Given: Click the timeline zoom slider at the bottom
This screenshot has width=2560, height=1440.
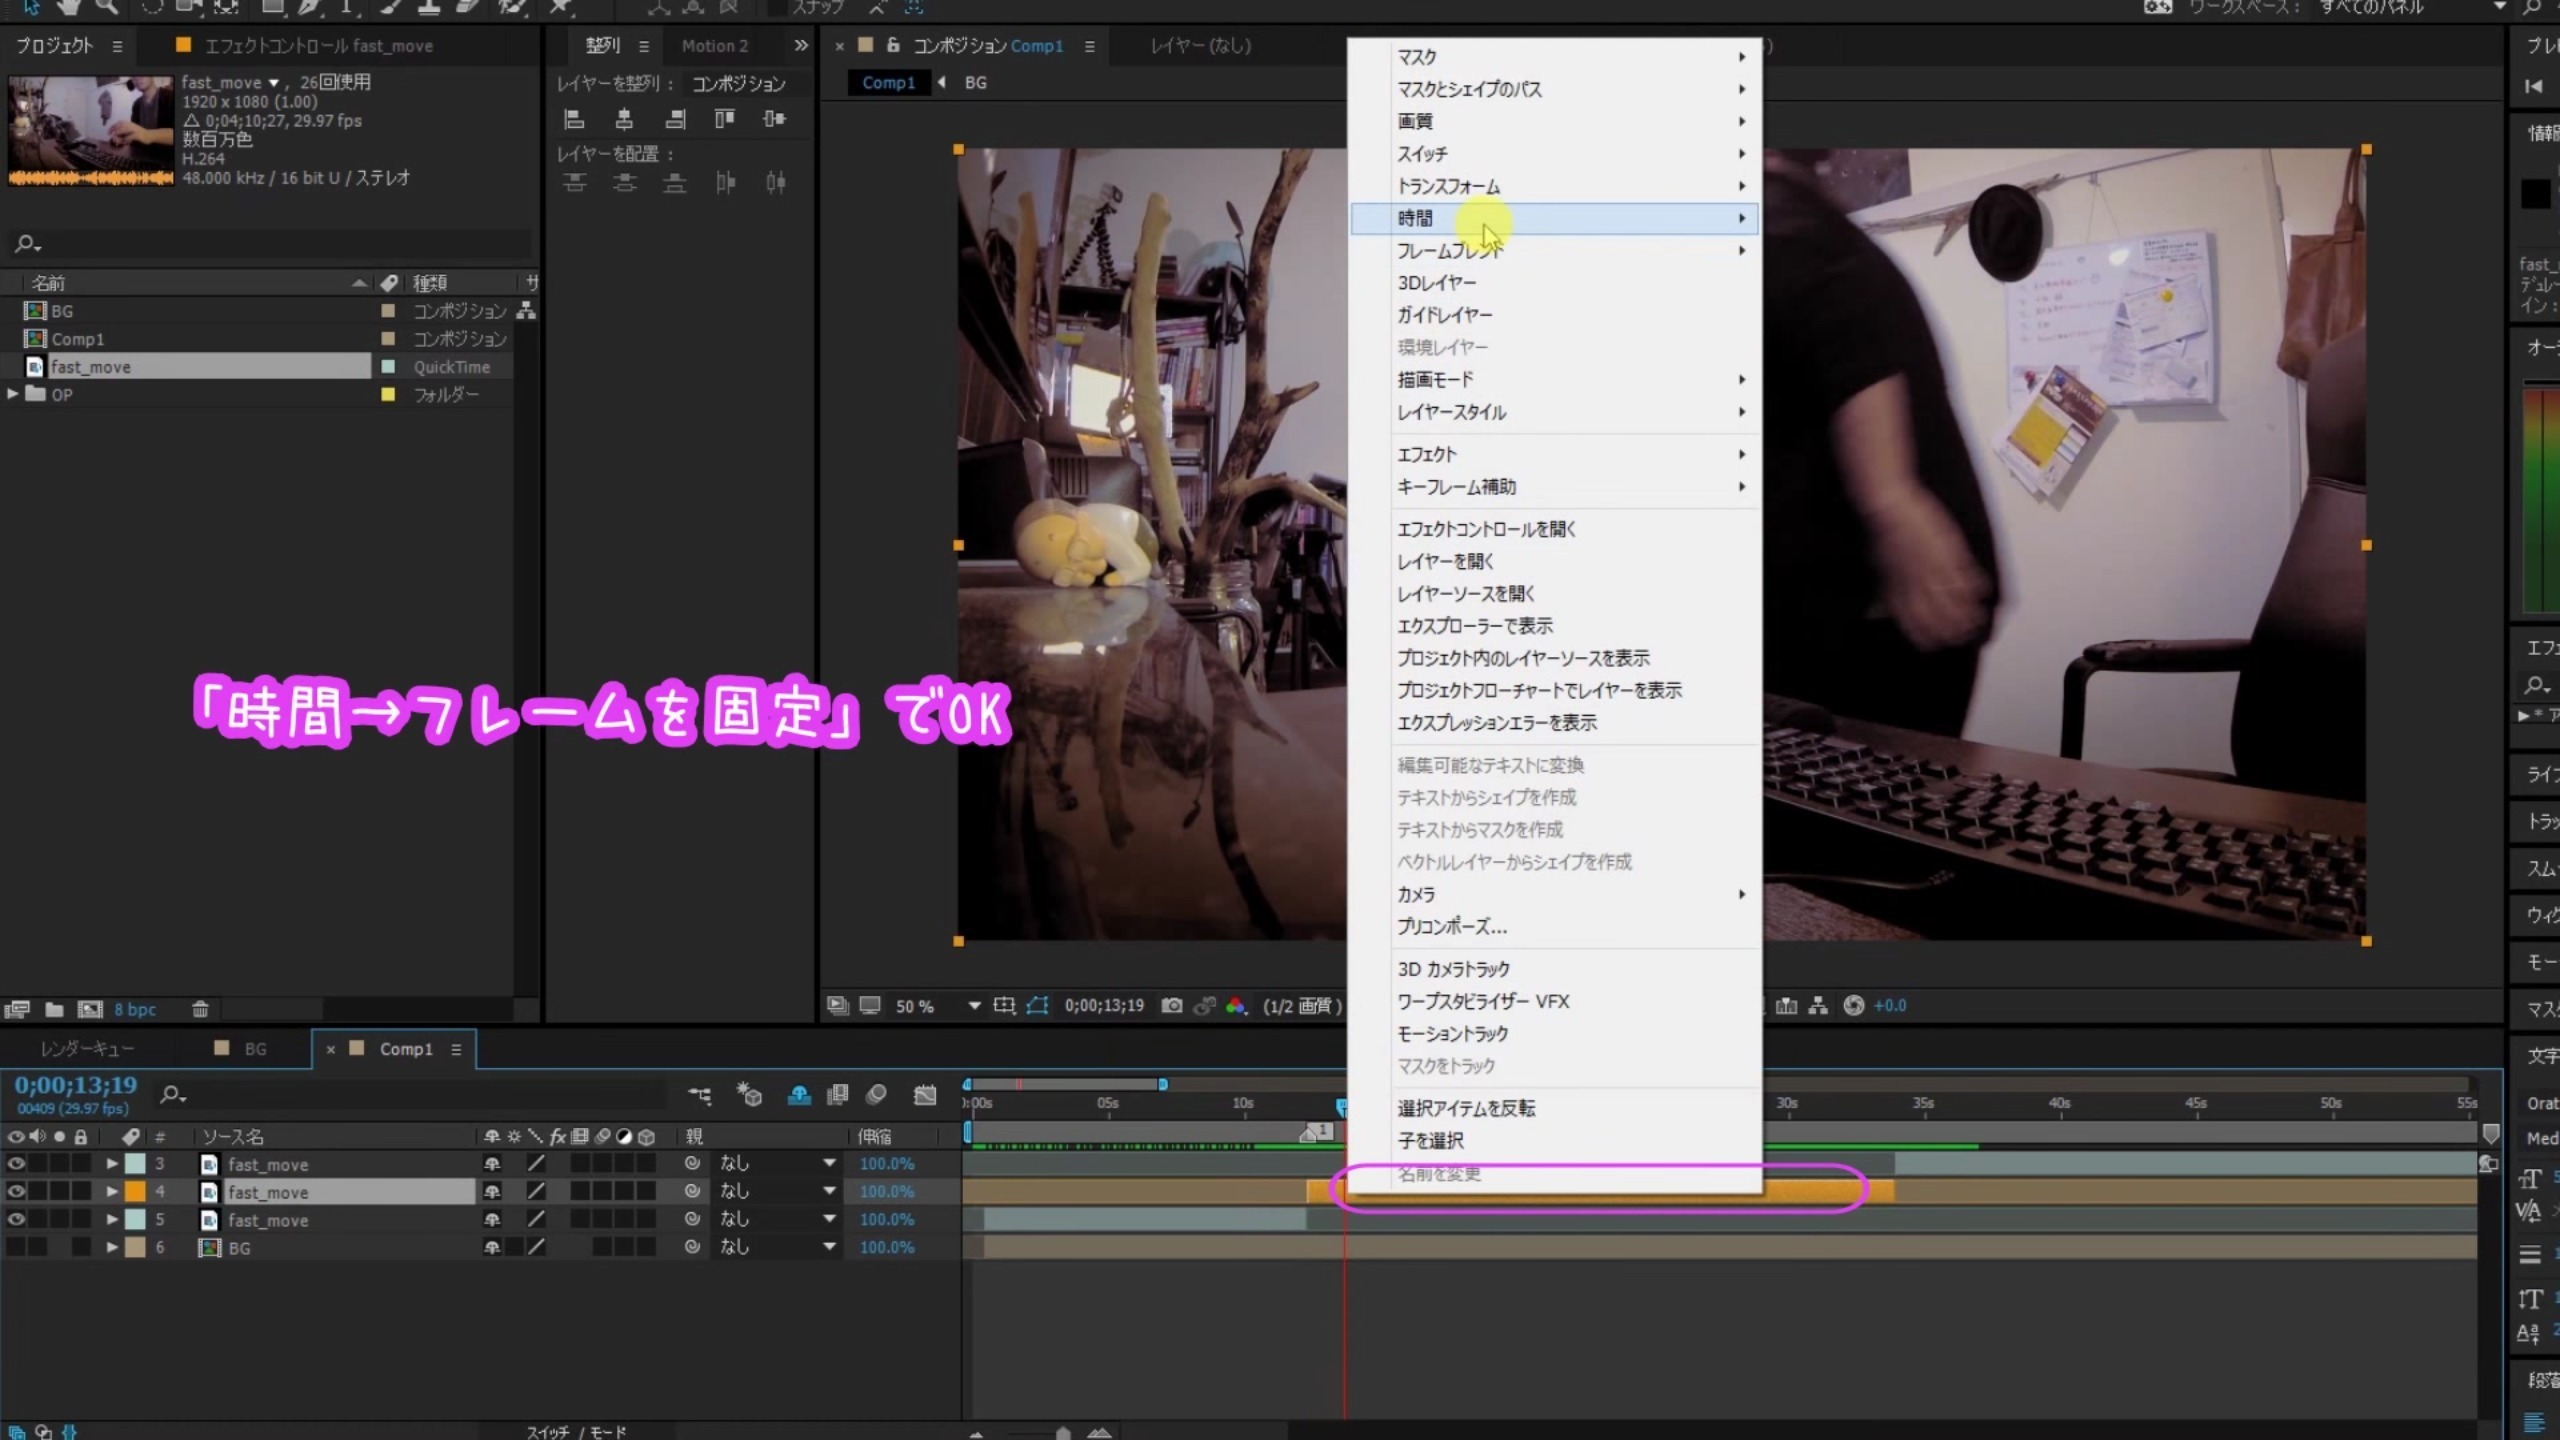Looking at the screenshot, I should point(1062,1432).
